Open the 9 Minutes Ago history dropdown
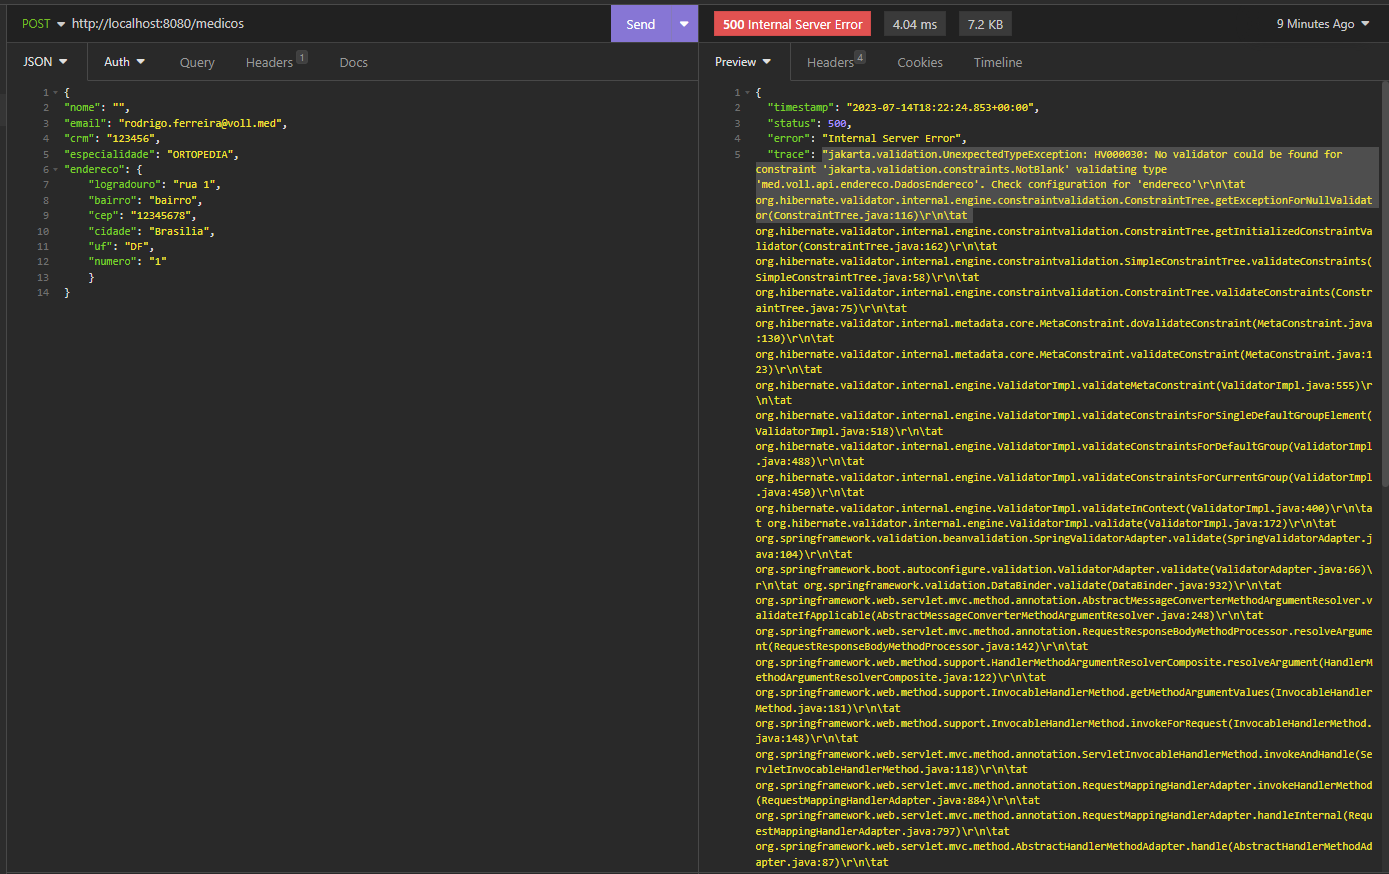The width and height of the screenshot is (1389, 874). [1322, 24]
